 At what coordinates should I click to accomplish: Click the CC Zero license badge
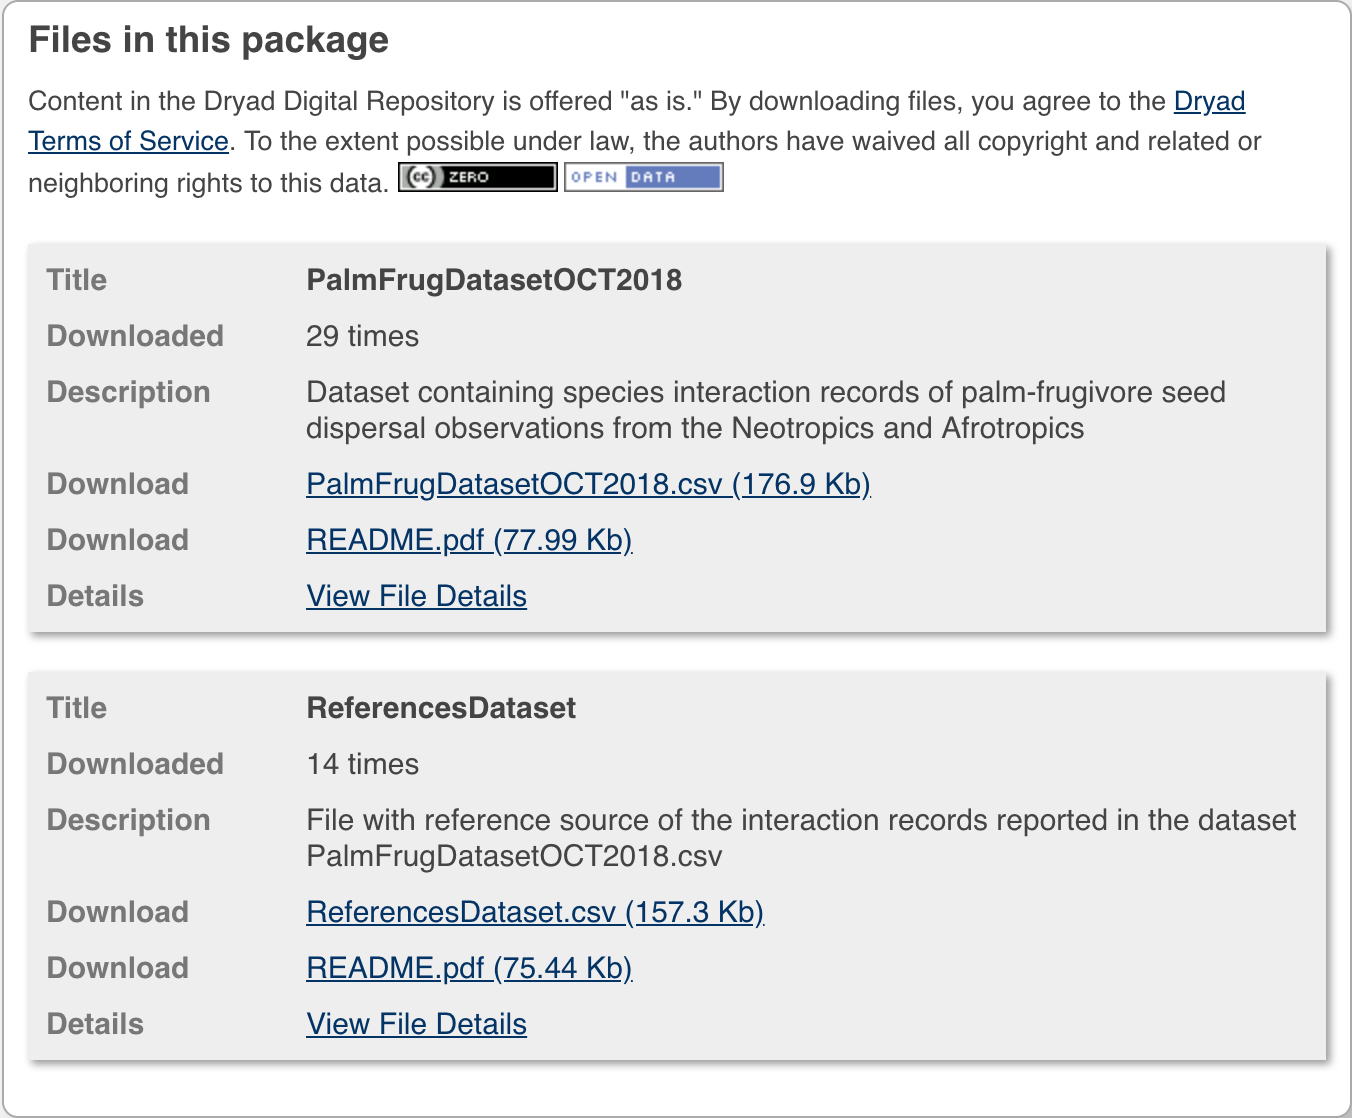click(477, 177)
